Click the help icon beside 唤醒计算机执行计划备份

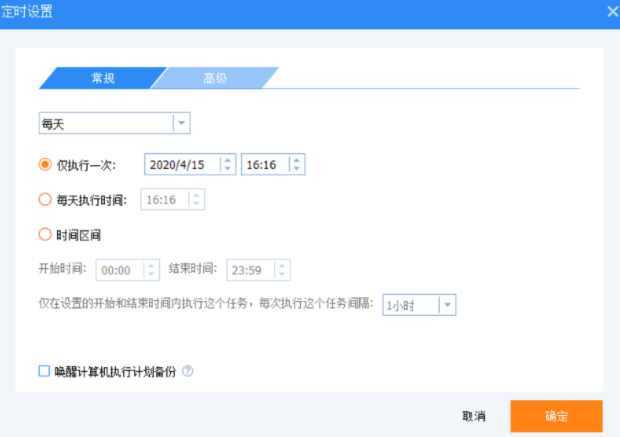(187, 371)
